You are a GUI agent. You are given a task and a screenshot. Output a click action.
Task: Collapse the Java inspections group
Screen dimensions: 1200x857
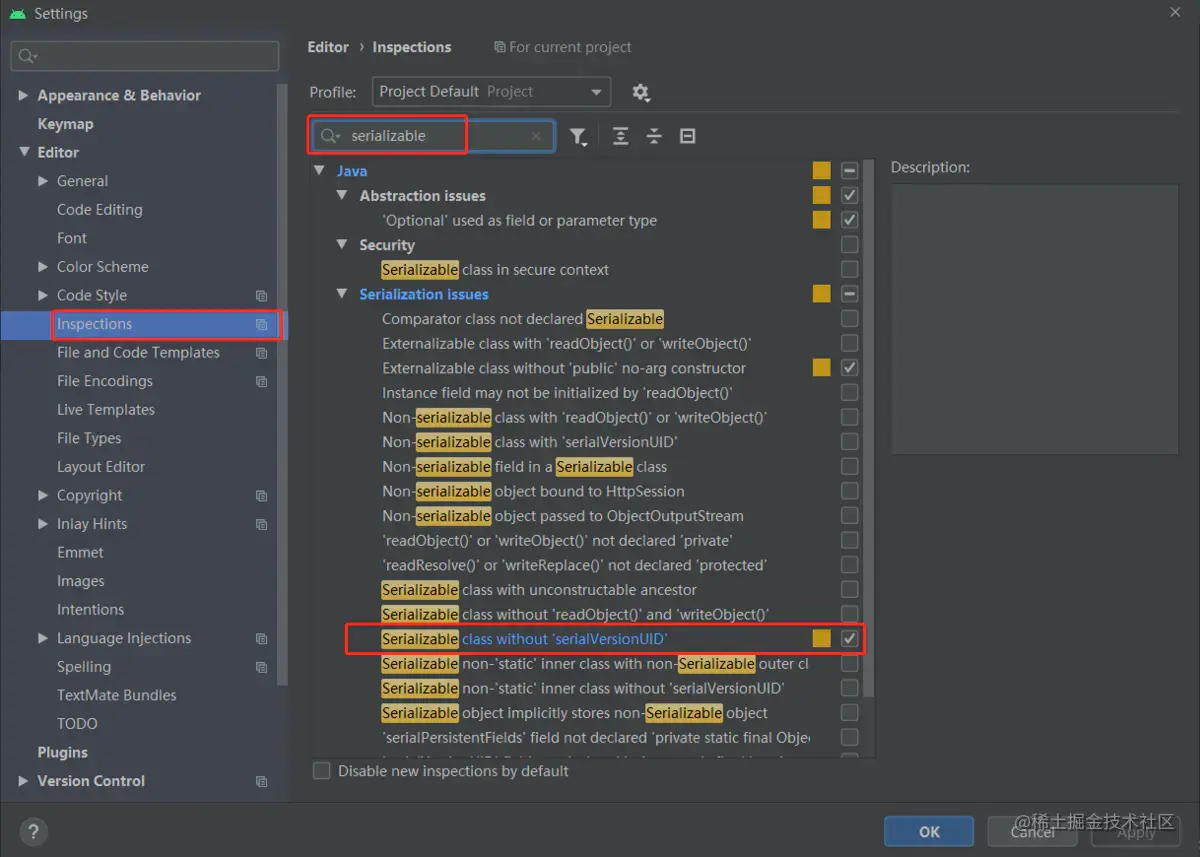[x=320, y=171]
